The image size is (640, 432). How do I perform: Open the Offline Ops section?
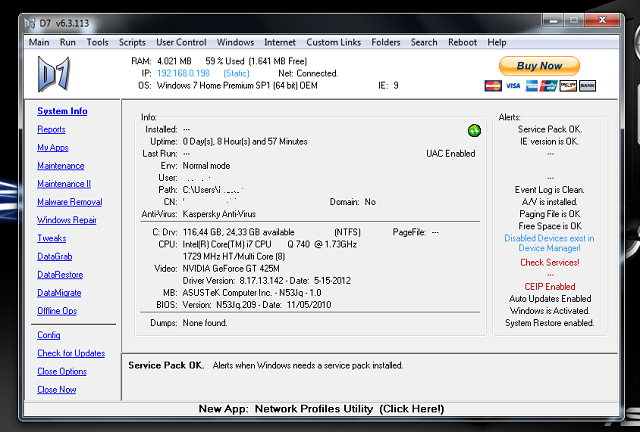click(57, 311)
